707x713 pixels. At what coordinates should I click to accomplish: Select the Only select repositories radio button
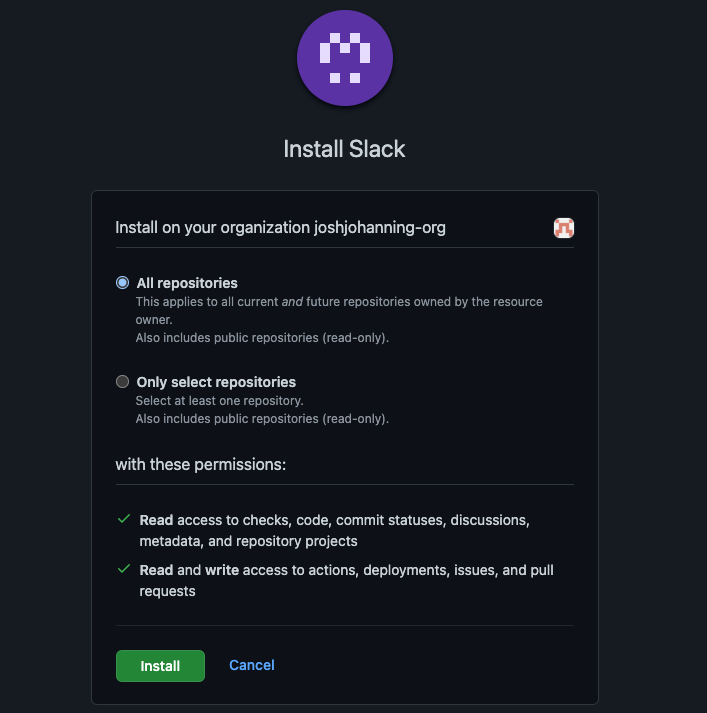123,381
